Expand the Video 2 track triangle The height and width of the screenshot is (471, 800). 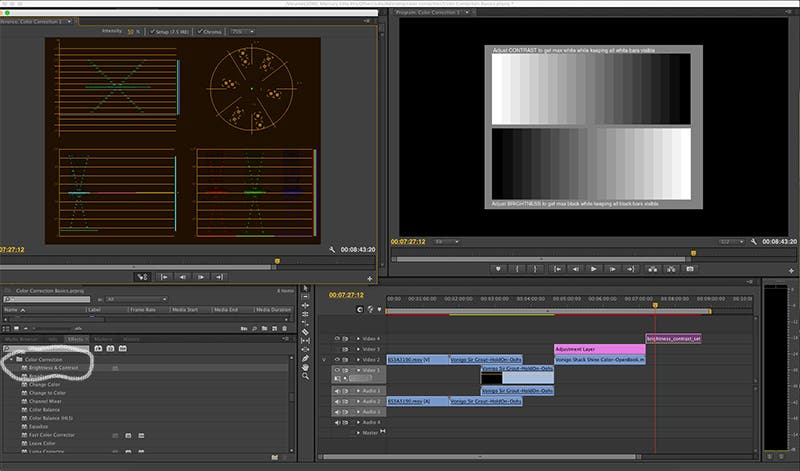[x=358, y=360]
